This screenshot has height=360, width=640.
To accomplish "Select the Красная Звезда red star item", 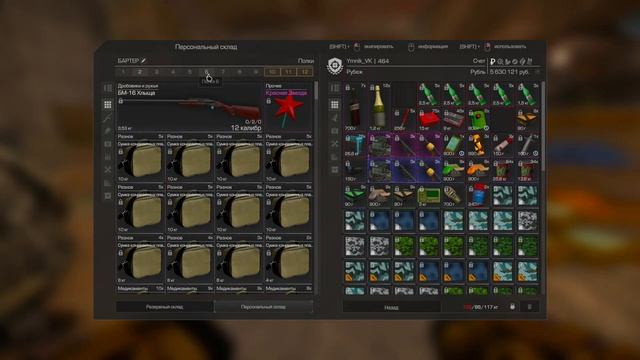I will click(x=289, y=107).
